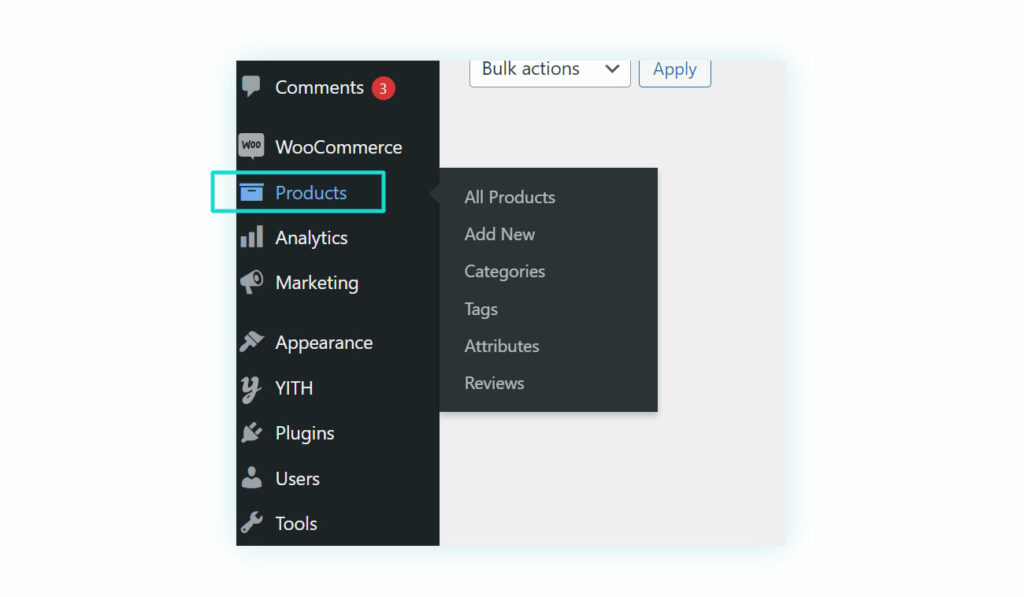Screen dimensions: 1024x597
Task: Click the Comments speech bubble icon
Action: [251, 86]
